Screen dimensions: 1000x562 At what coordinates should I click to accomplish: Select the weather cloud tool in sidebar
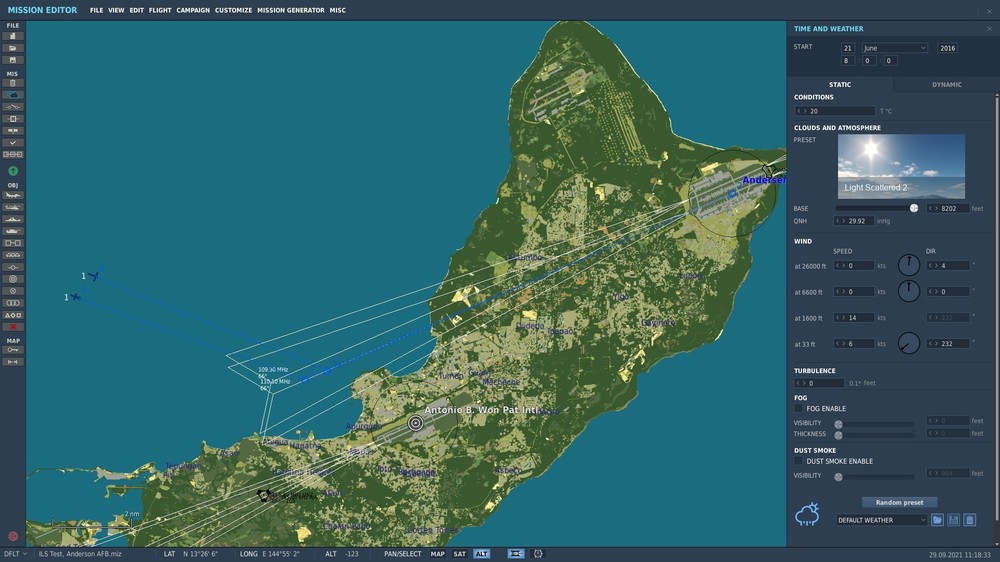(13, 94)
